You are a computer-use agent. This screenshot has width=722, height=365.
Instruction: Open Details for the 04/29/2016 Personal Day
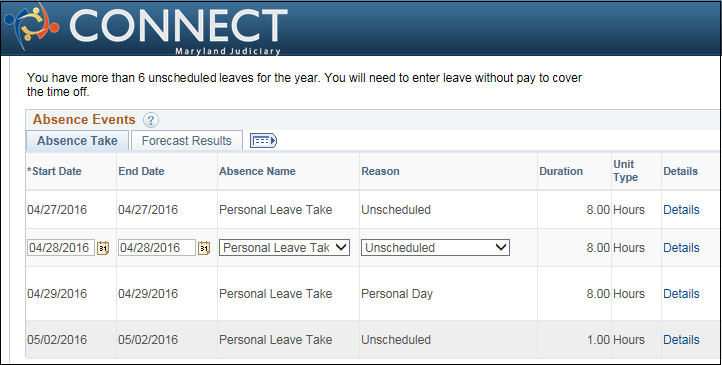click(681, 294)
